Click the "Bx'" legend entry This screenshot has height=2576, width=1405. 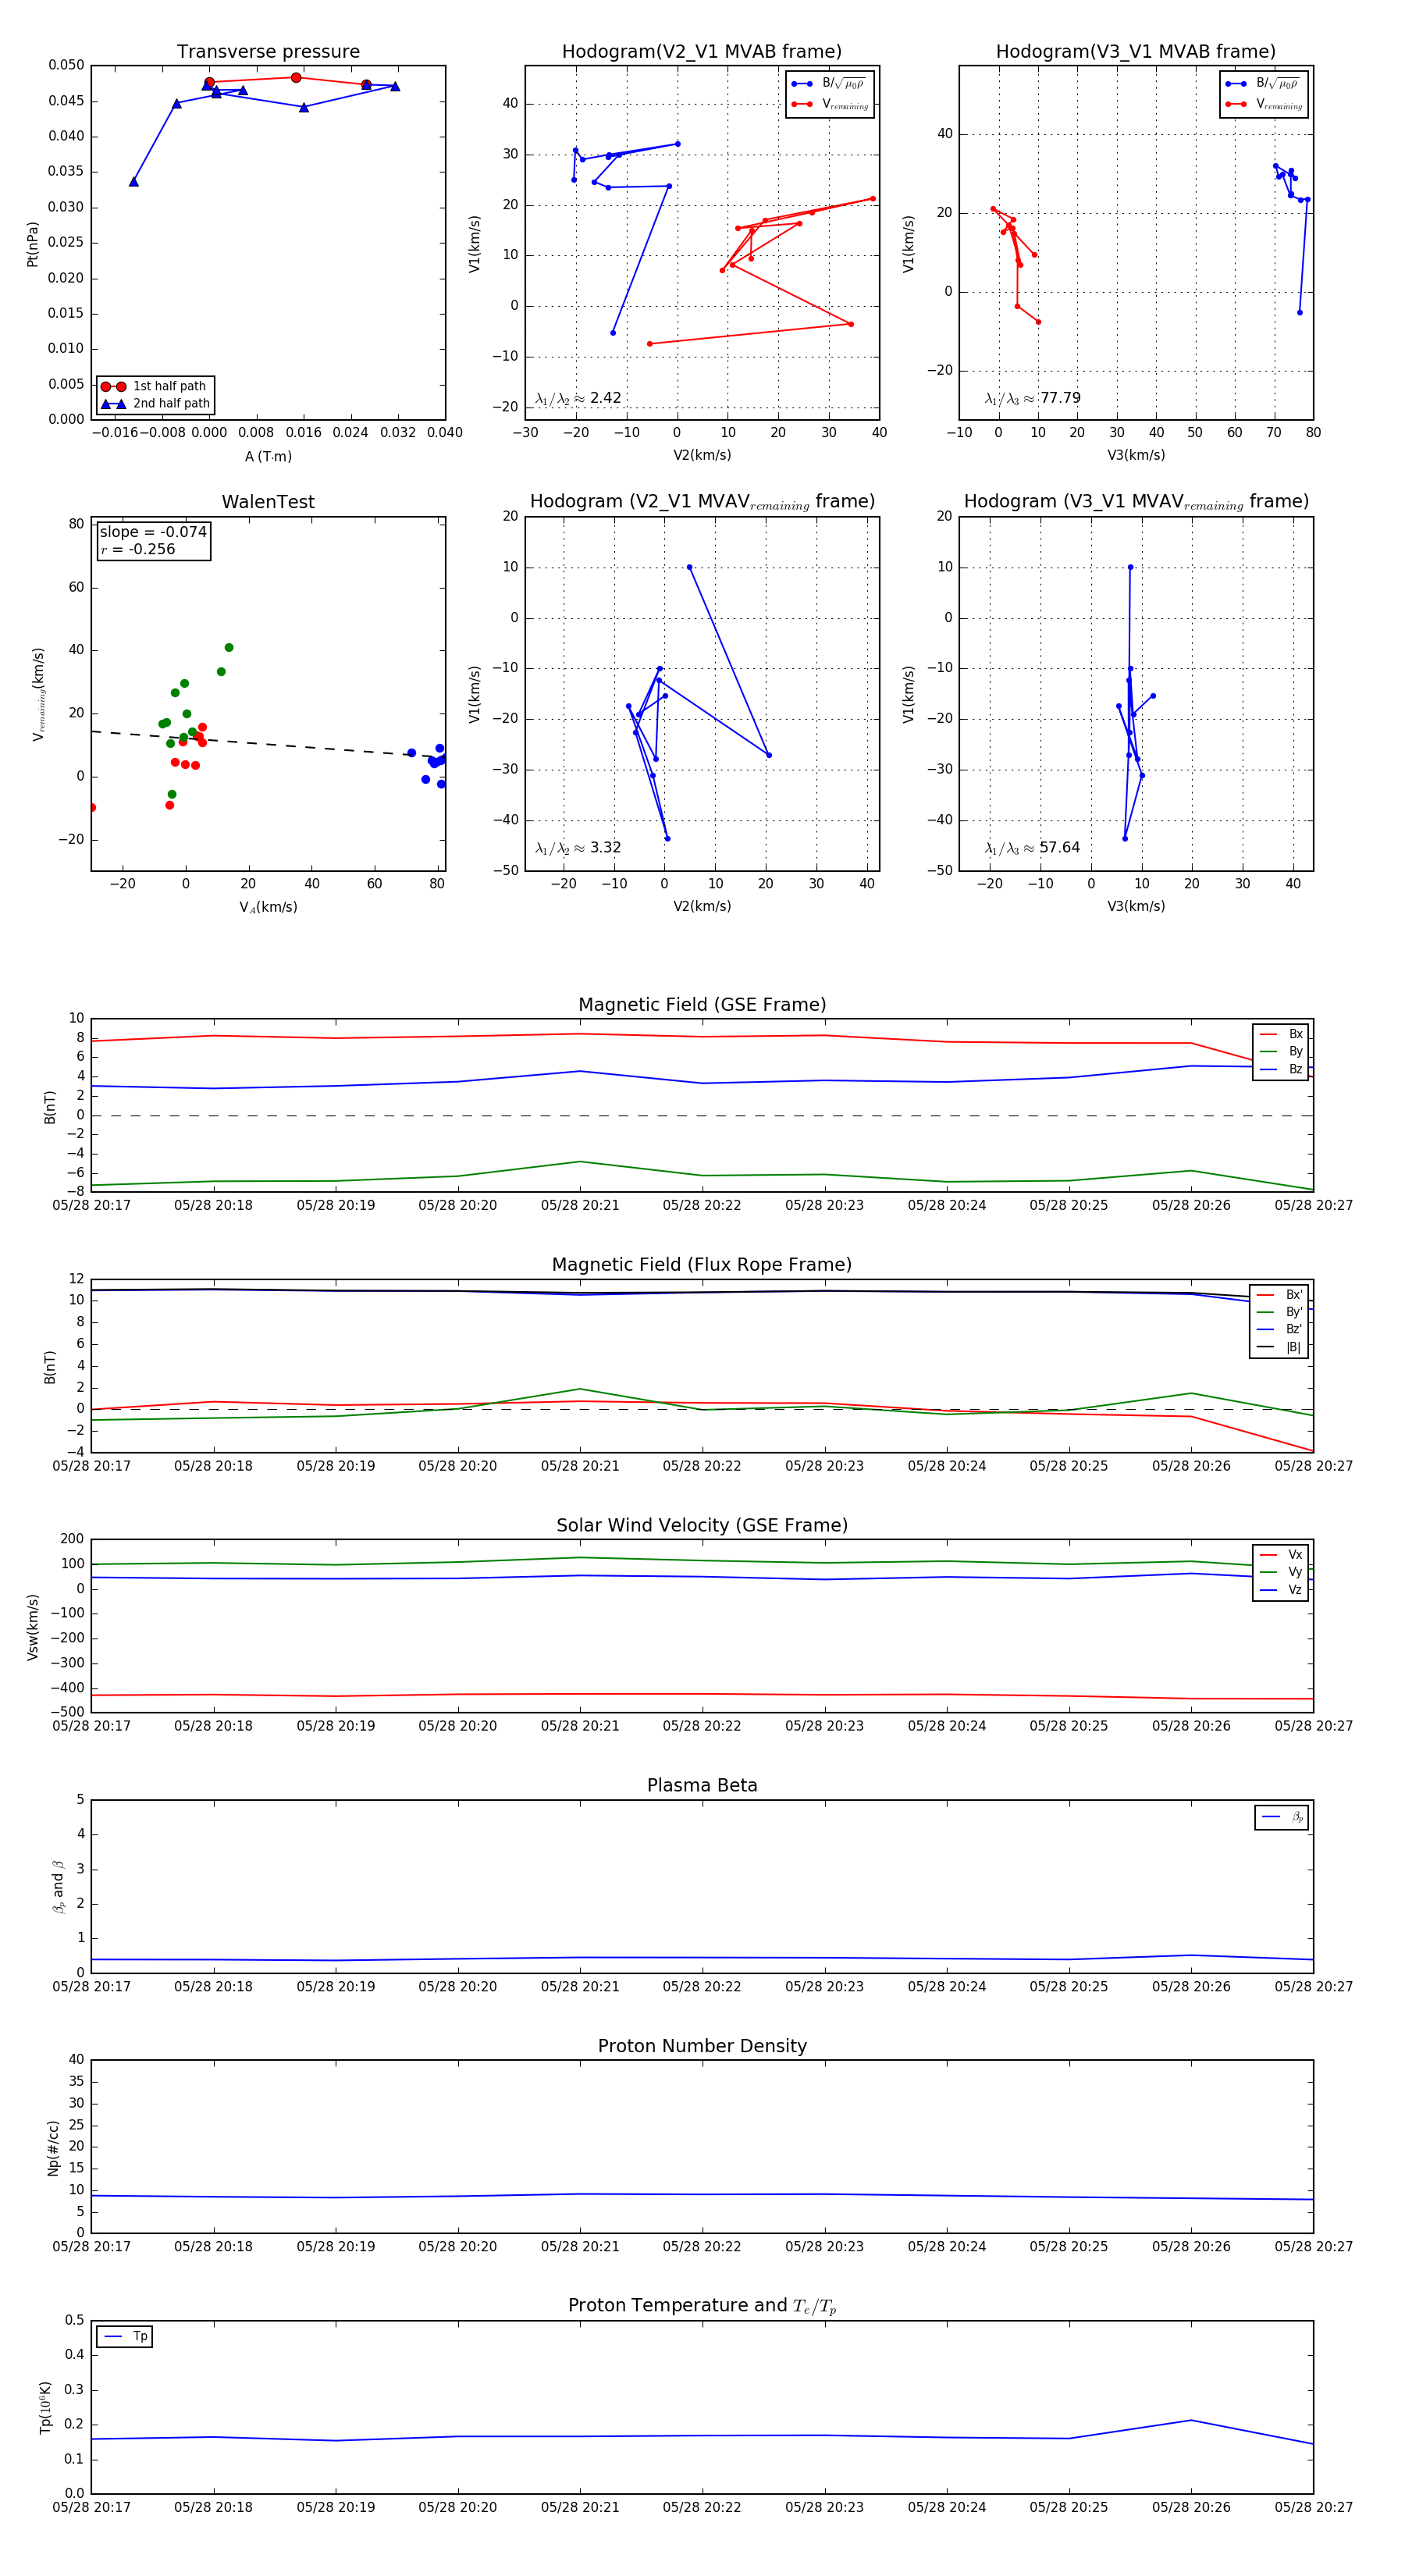(x=1280, y=1295)
